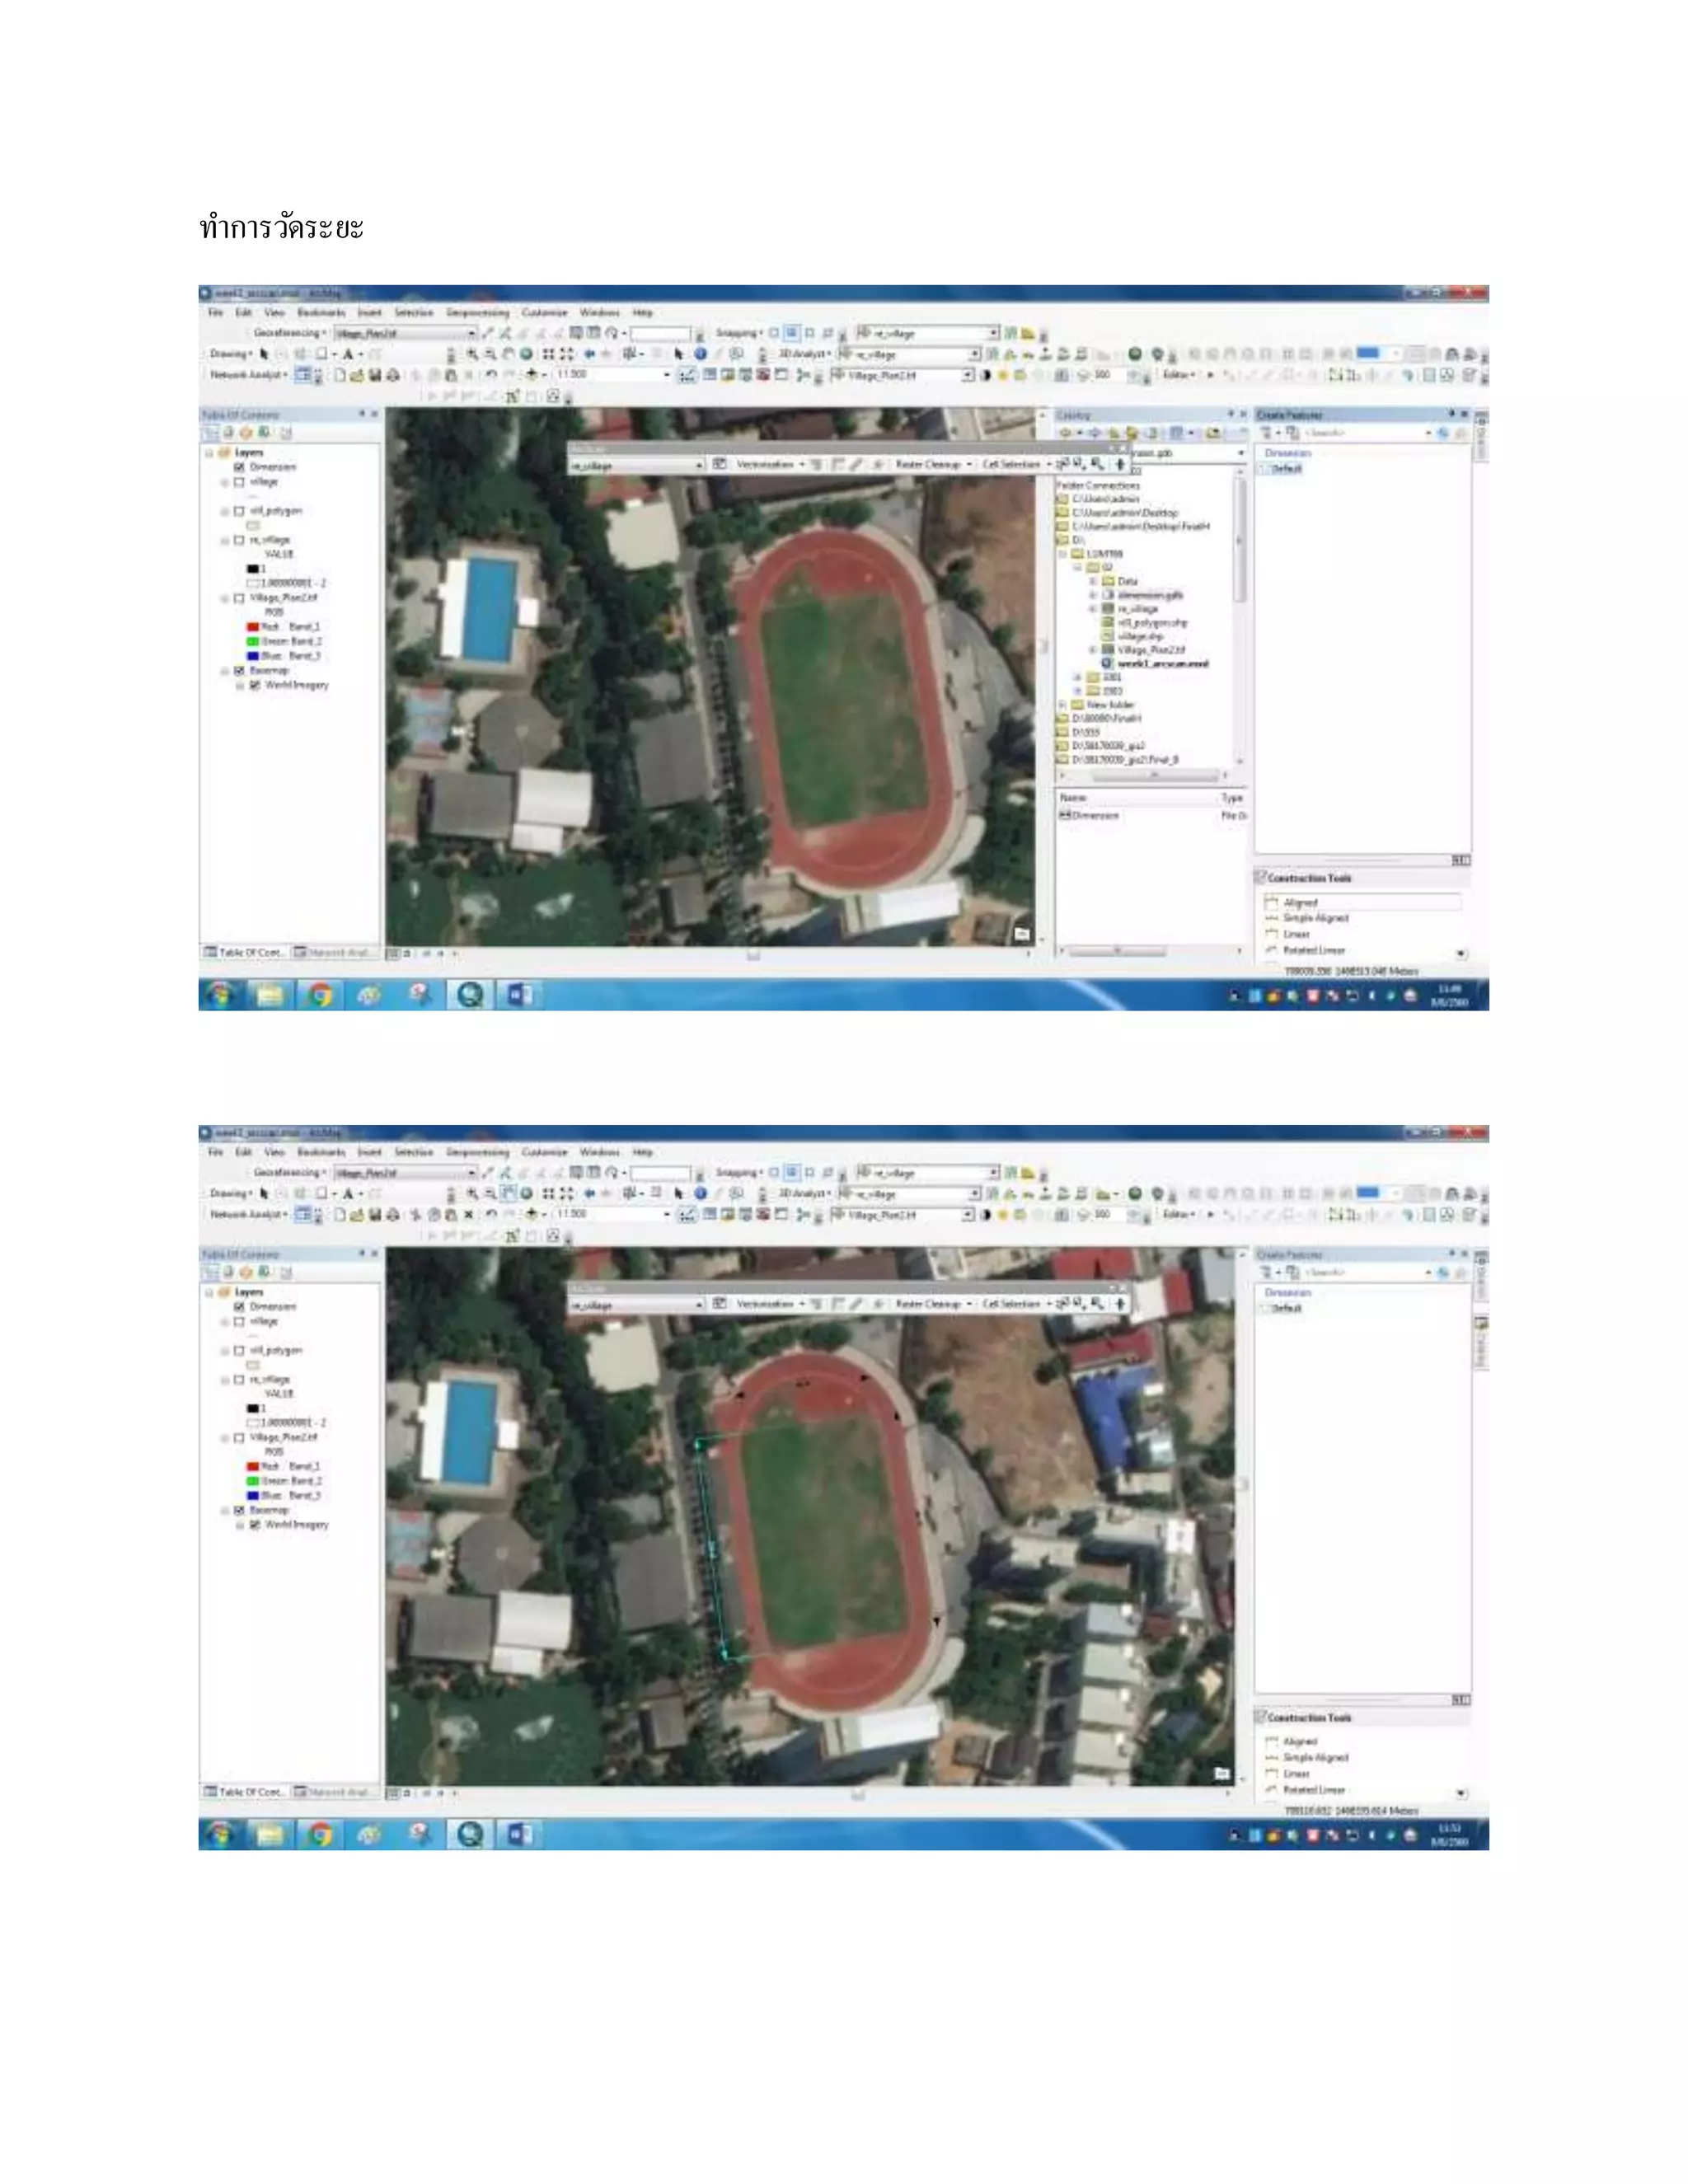Click the Full Extent globe icon in upper window
Screen dimensions: 1688x2184
[527, 354]
